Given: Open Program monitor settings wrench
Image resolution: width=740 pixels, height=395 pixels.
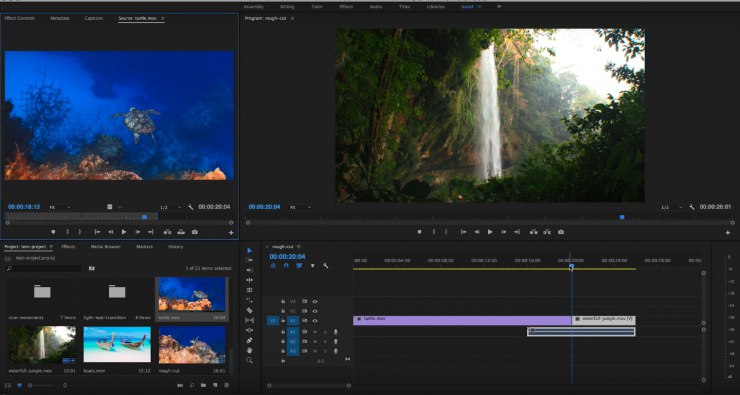Looking at the screenshot, I should click(x=691, y=207).
